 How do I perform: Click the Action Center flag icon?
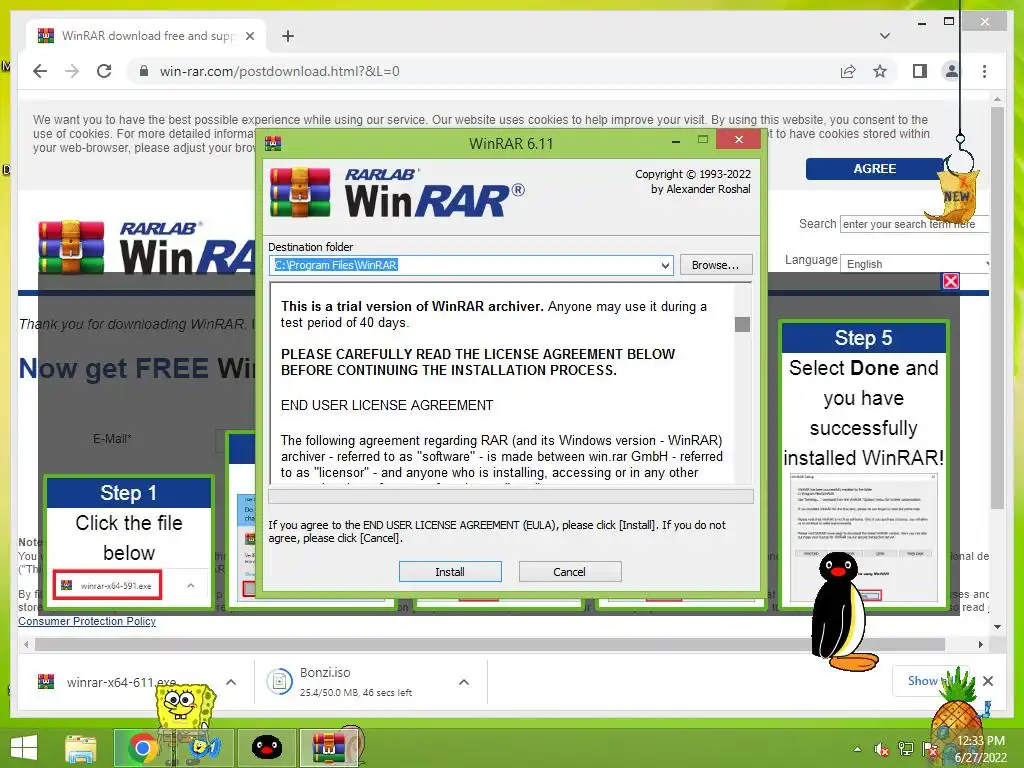point(929,749)
